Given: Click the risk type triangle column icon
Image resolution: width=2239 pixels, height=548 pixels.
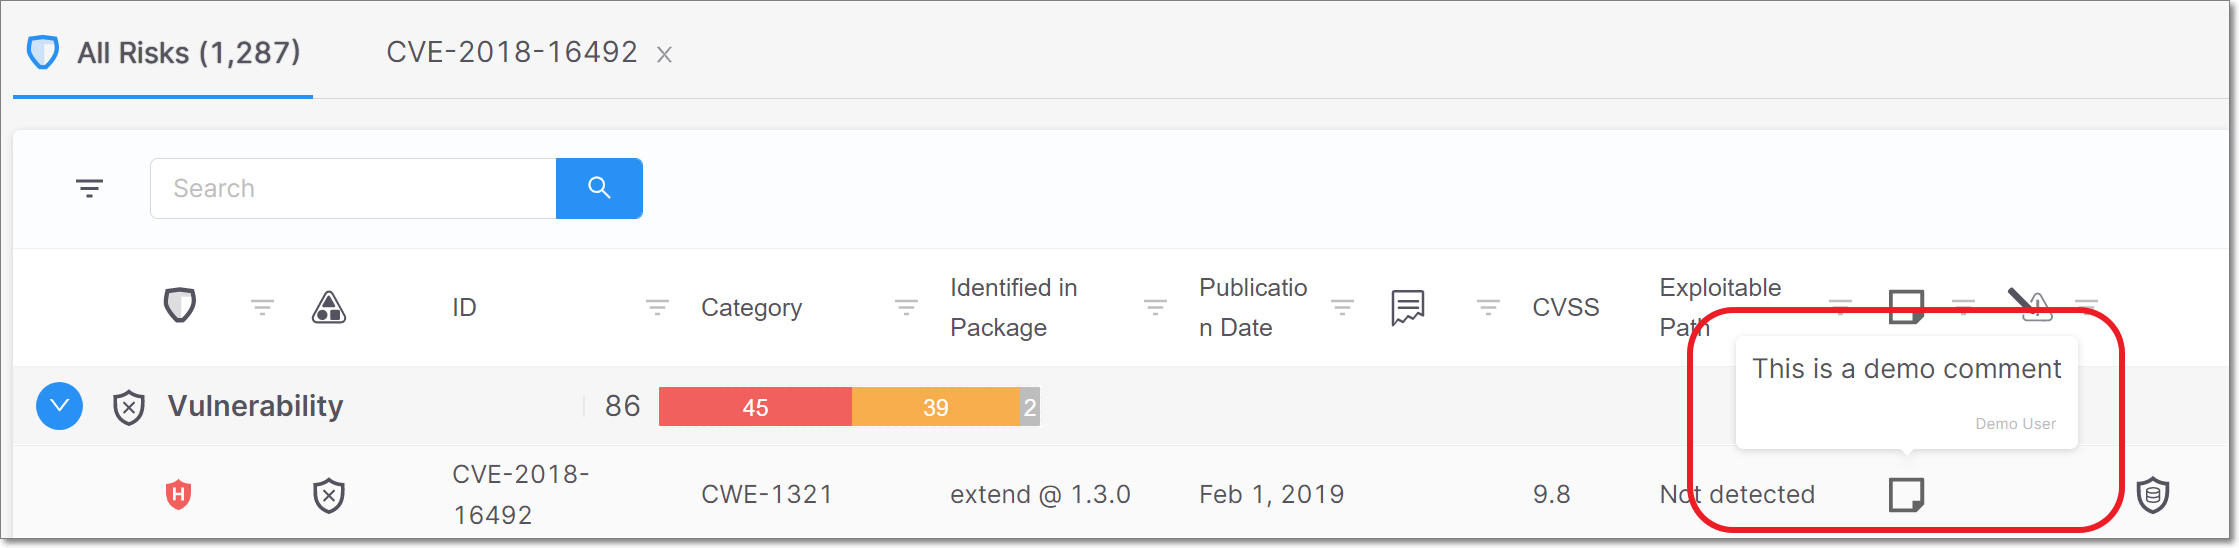Looking at the screenshot, I should [x=329, y=307].
